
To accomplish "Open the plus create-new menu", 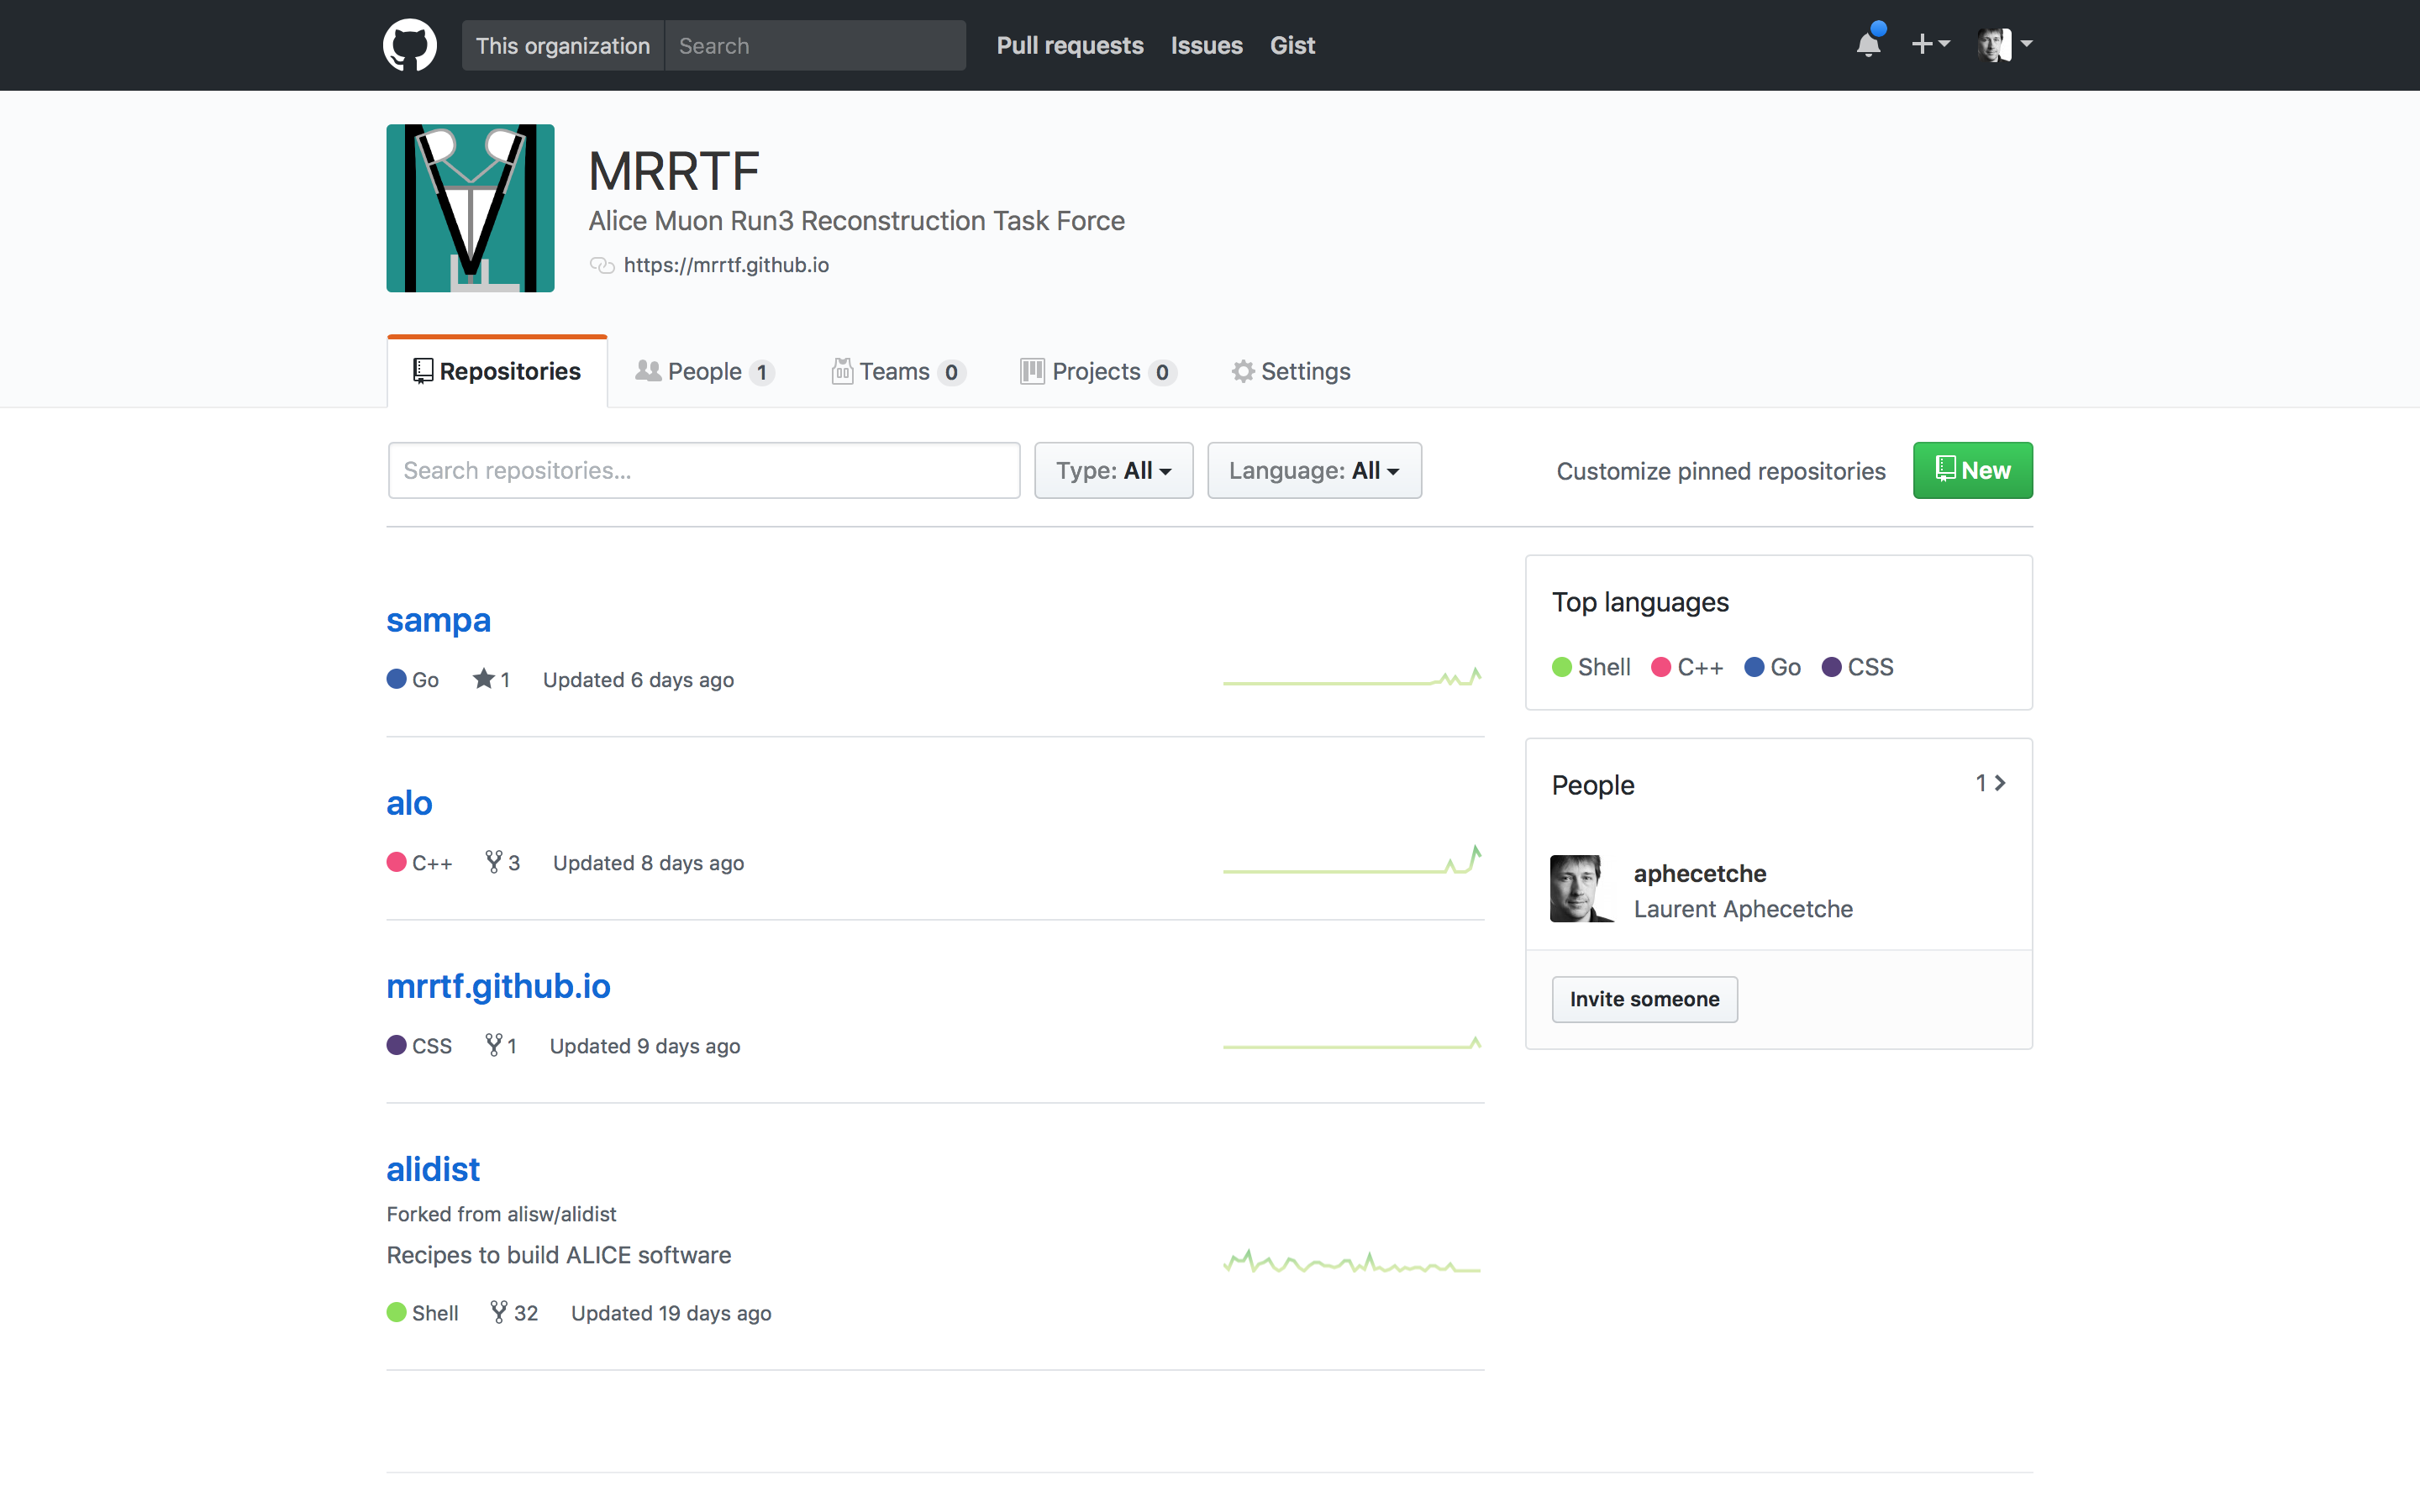I will pyautogui.click(x=1930, y=44).
